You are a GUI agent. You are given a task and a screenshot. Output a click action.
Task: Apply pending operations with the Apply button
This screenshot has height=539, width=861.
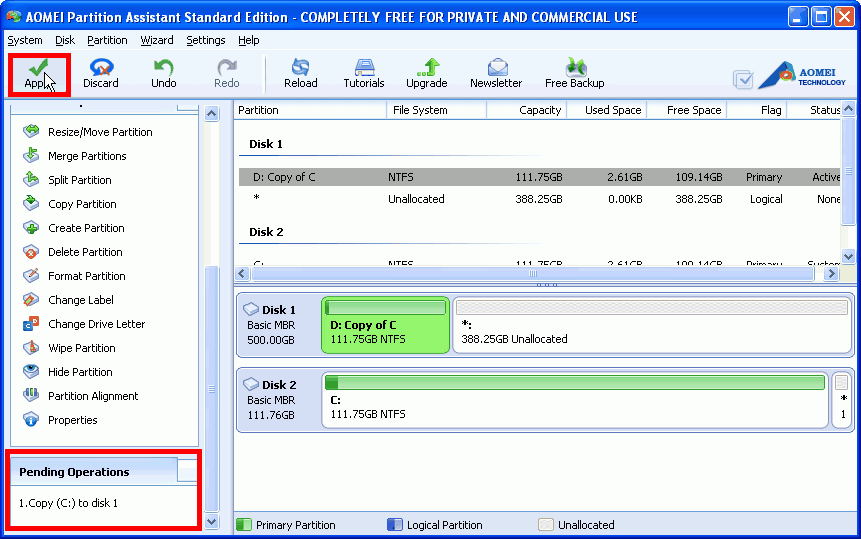click(39, 75)
